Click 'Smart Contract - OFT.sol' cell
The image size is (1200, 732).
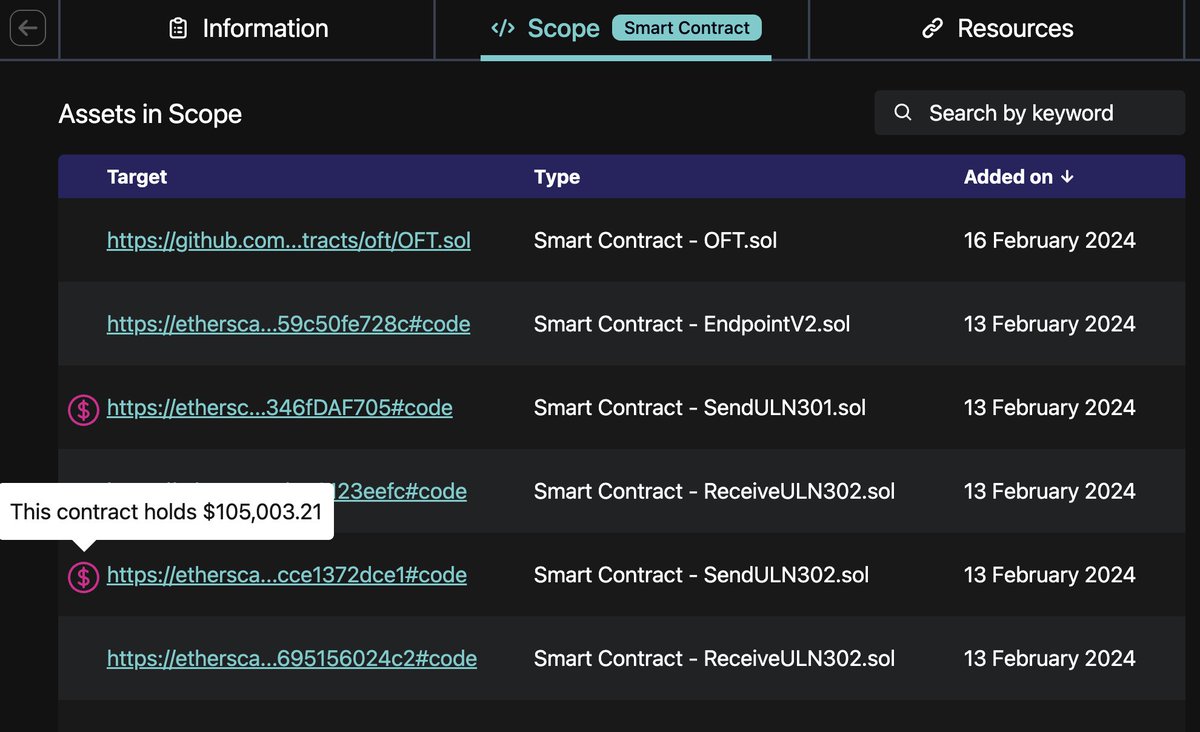655,241
